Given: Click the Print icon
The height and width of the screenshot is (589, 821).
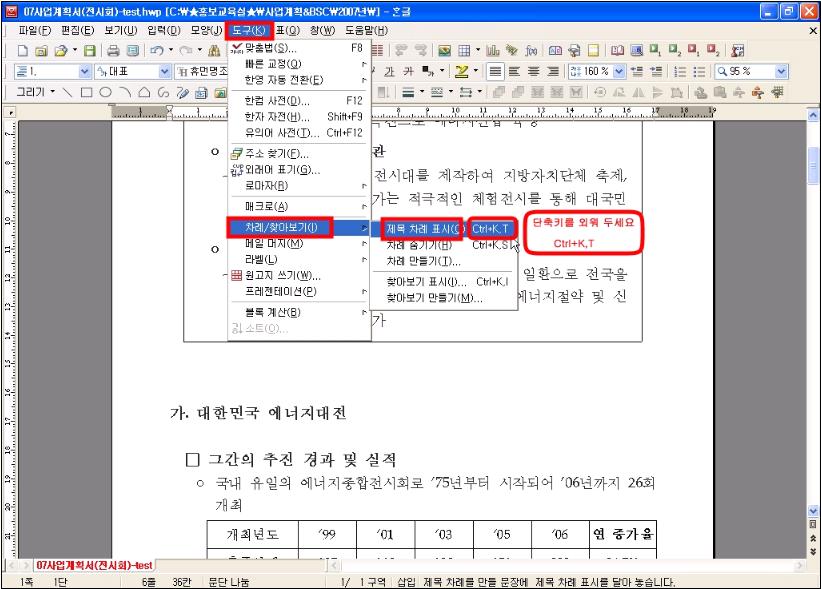Looking at the screenshot, I should [113, 51].
